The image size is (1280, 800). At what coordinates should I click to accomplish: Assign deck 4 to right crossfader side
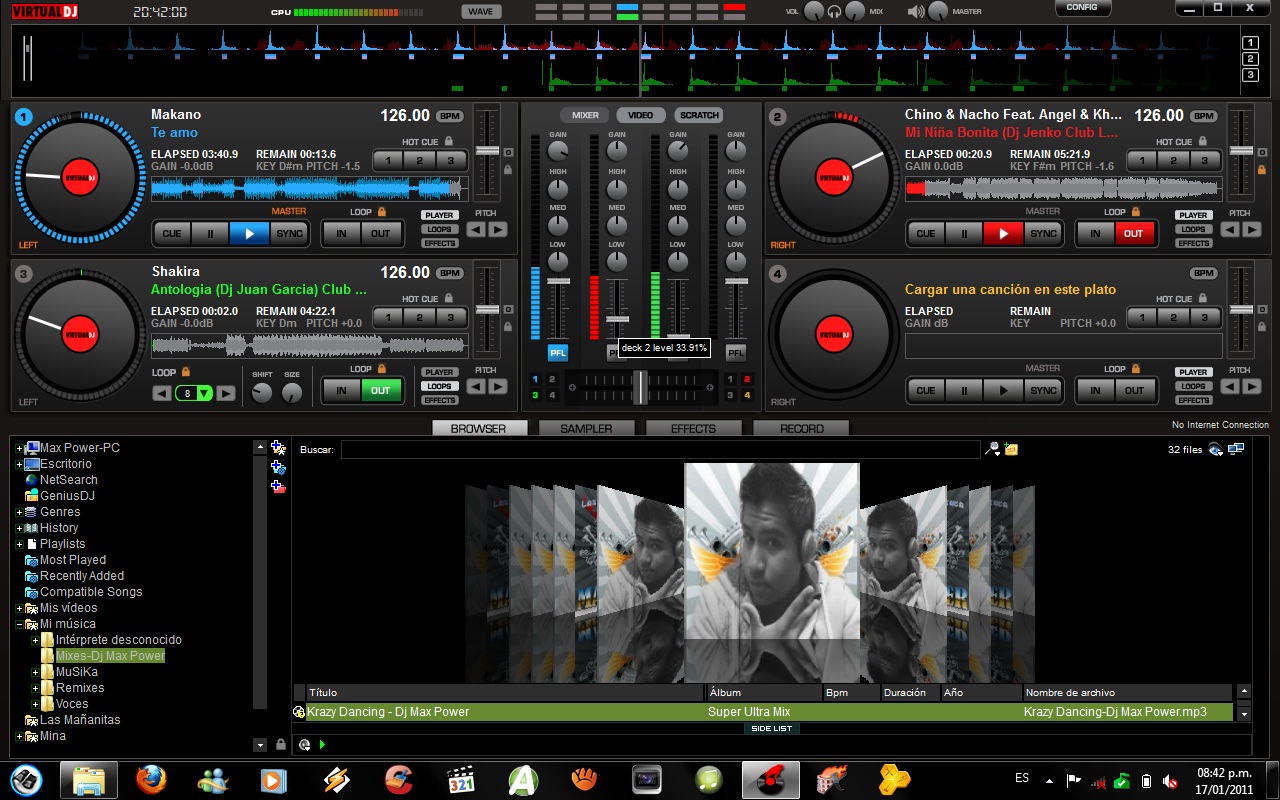[x=746, y=396]
